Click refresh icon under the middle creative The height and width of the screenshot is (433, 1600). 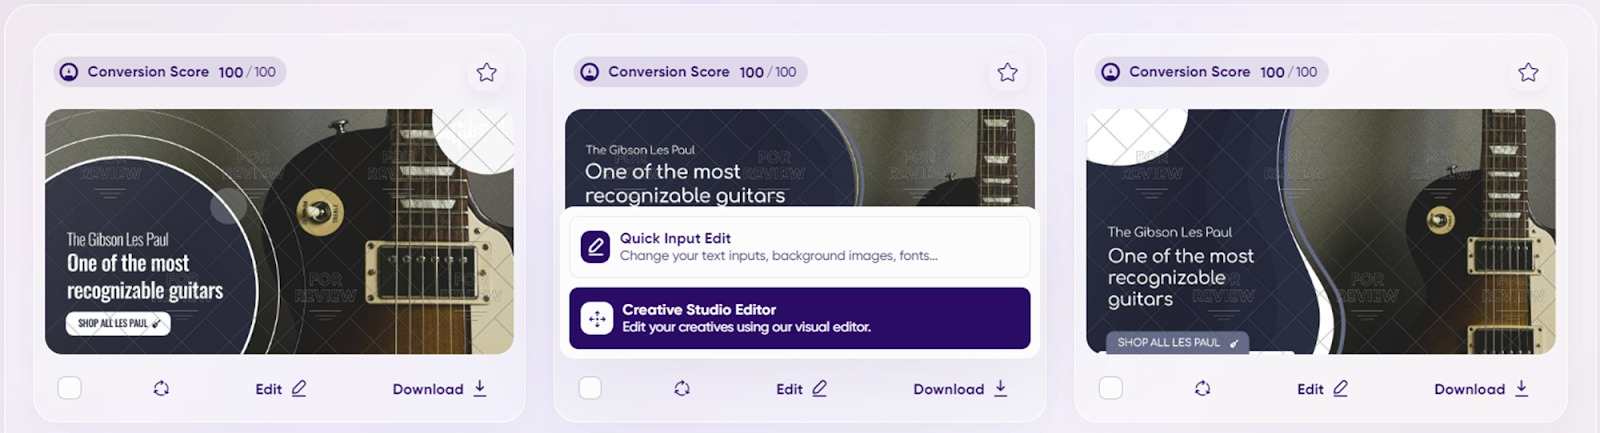point(682,388)
